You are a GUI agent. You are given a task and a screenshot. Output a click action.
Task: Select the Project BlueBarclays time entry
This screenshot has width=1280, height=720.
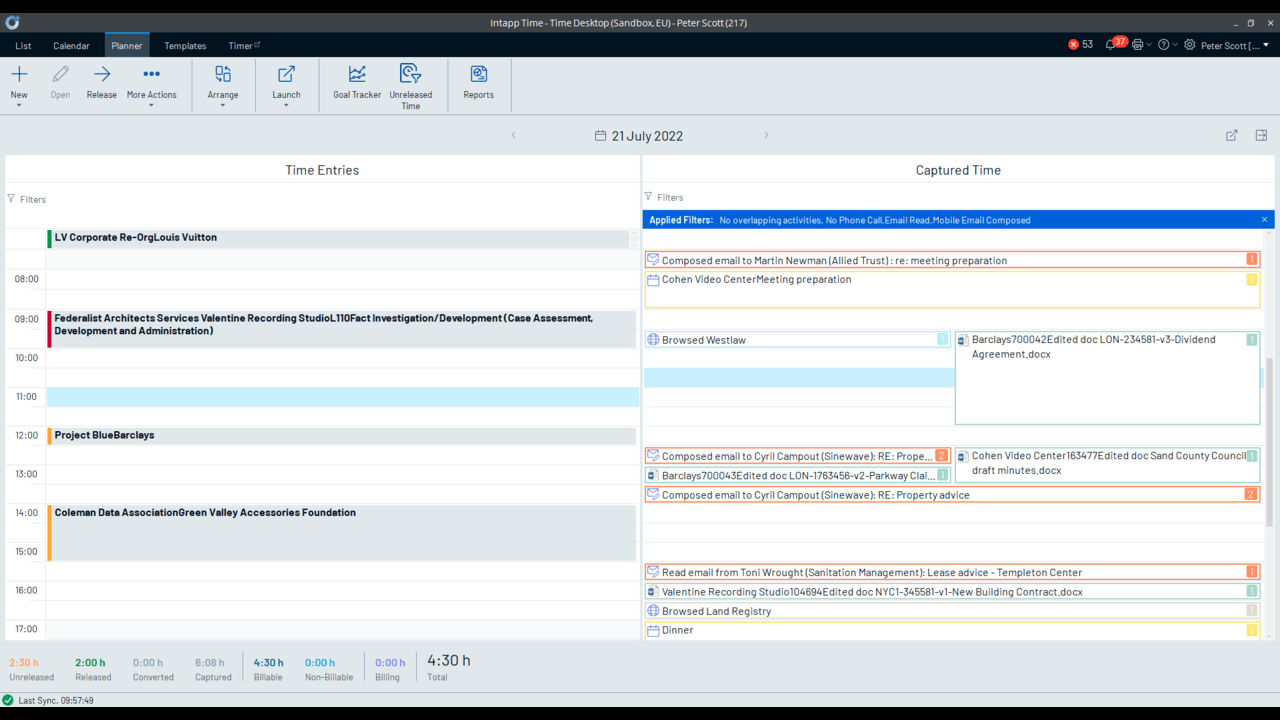click(342, 436)
